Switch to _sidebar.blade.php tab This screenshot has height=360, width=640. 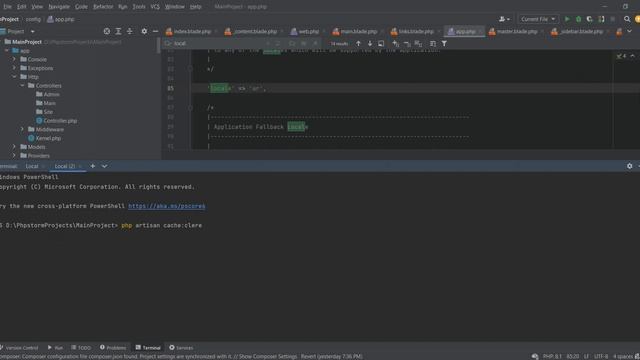coord(578,31)
